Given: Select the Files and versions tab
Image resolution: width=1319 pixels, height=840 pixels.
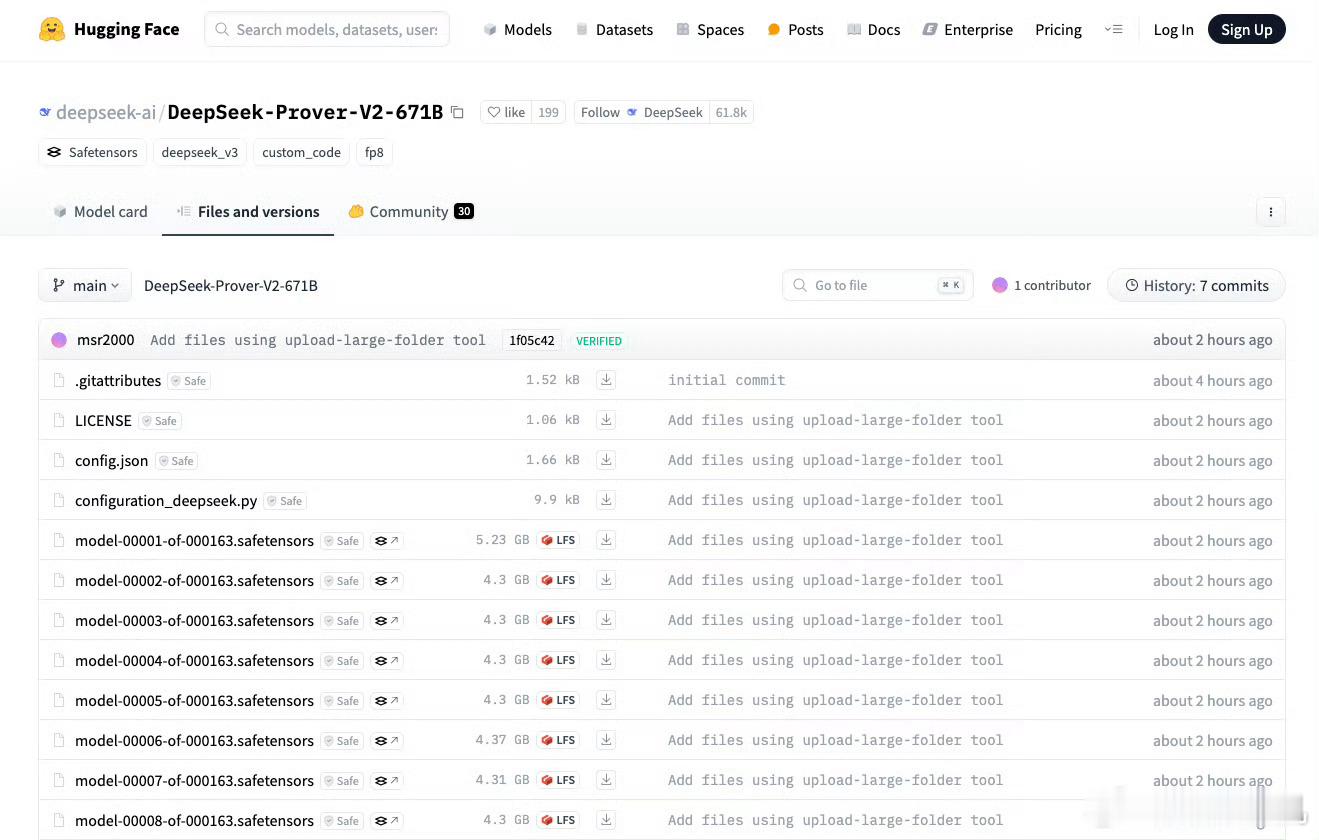Looking at the screenshot, I should click(248, 212).
